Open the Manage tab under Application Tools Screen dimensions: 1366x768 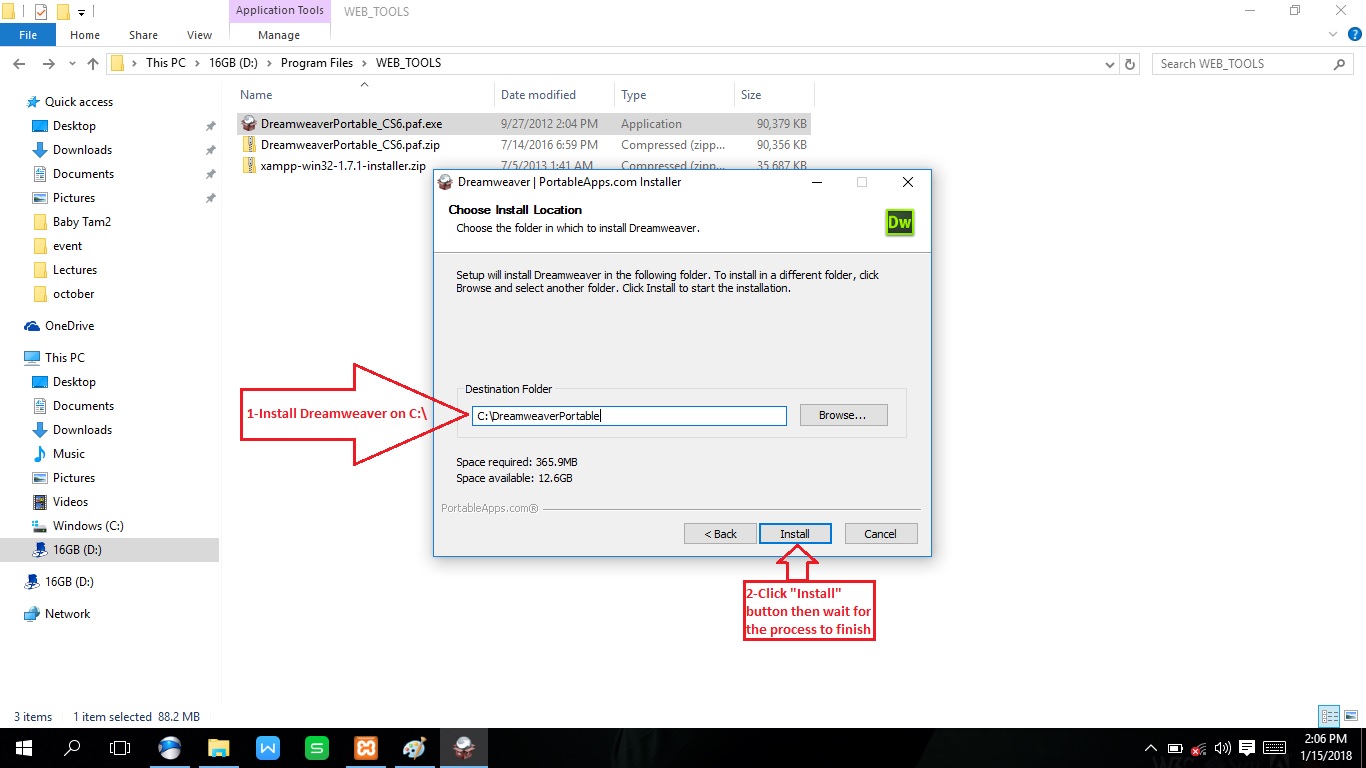click(278, 35)
